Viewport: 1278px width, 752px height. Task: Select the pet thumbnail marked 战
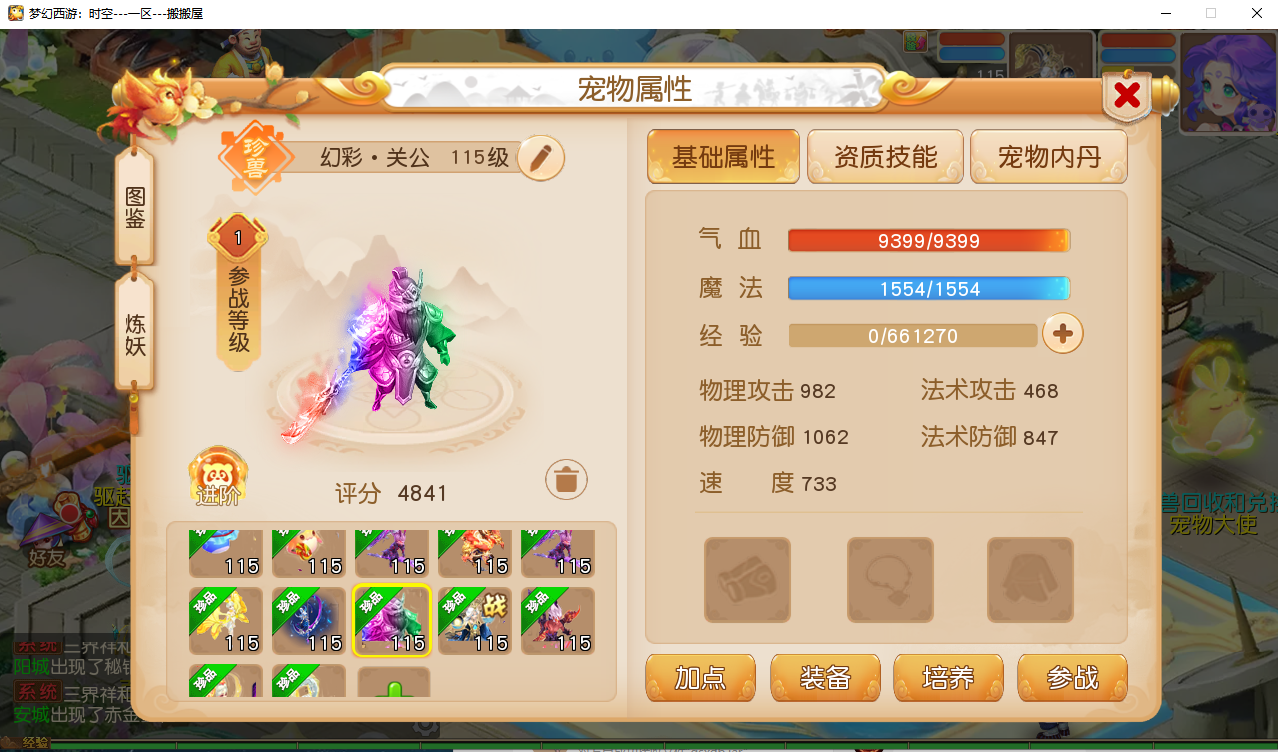coord(475,621)
